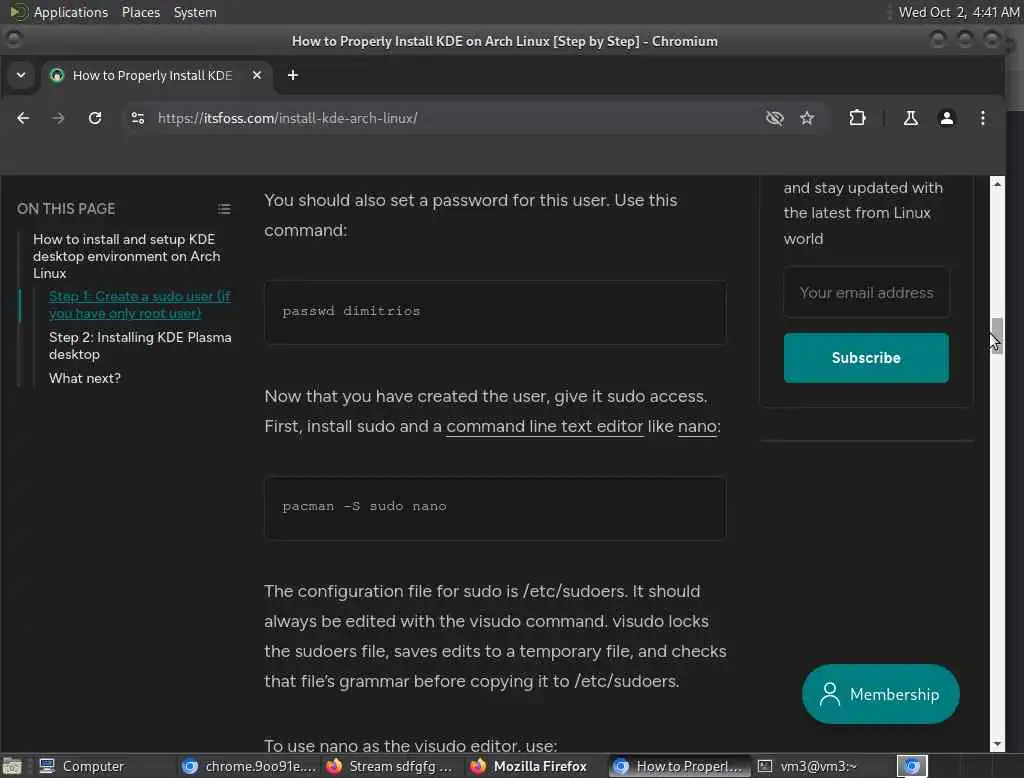This screenshot has width=1024, height=778.
Task: Click the crossed-out eye tracking protection icon
Action: pos(775,118)
